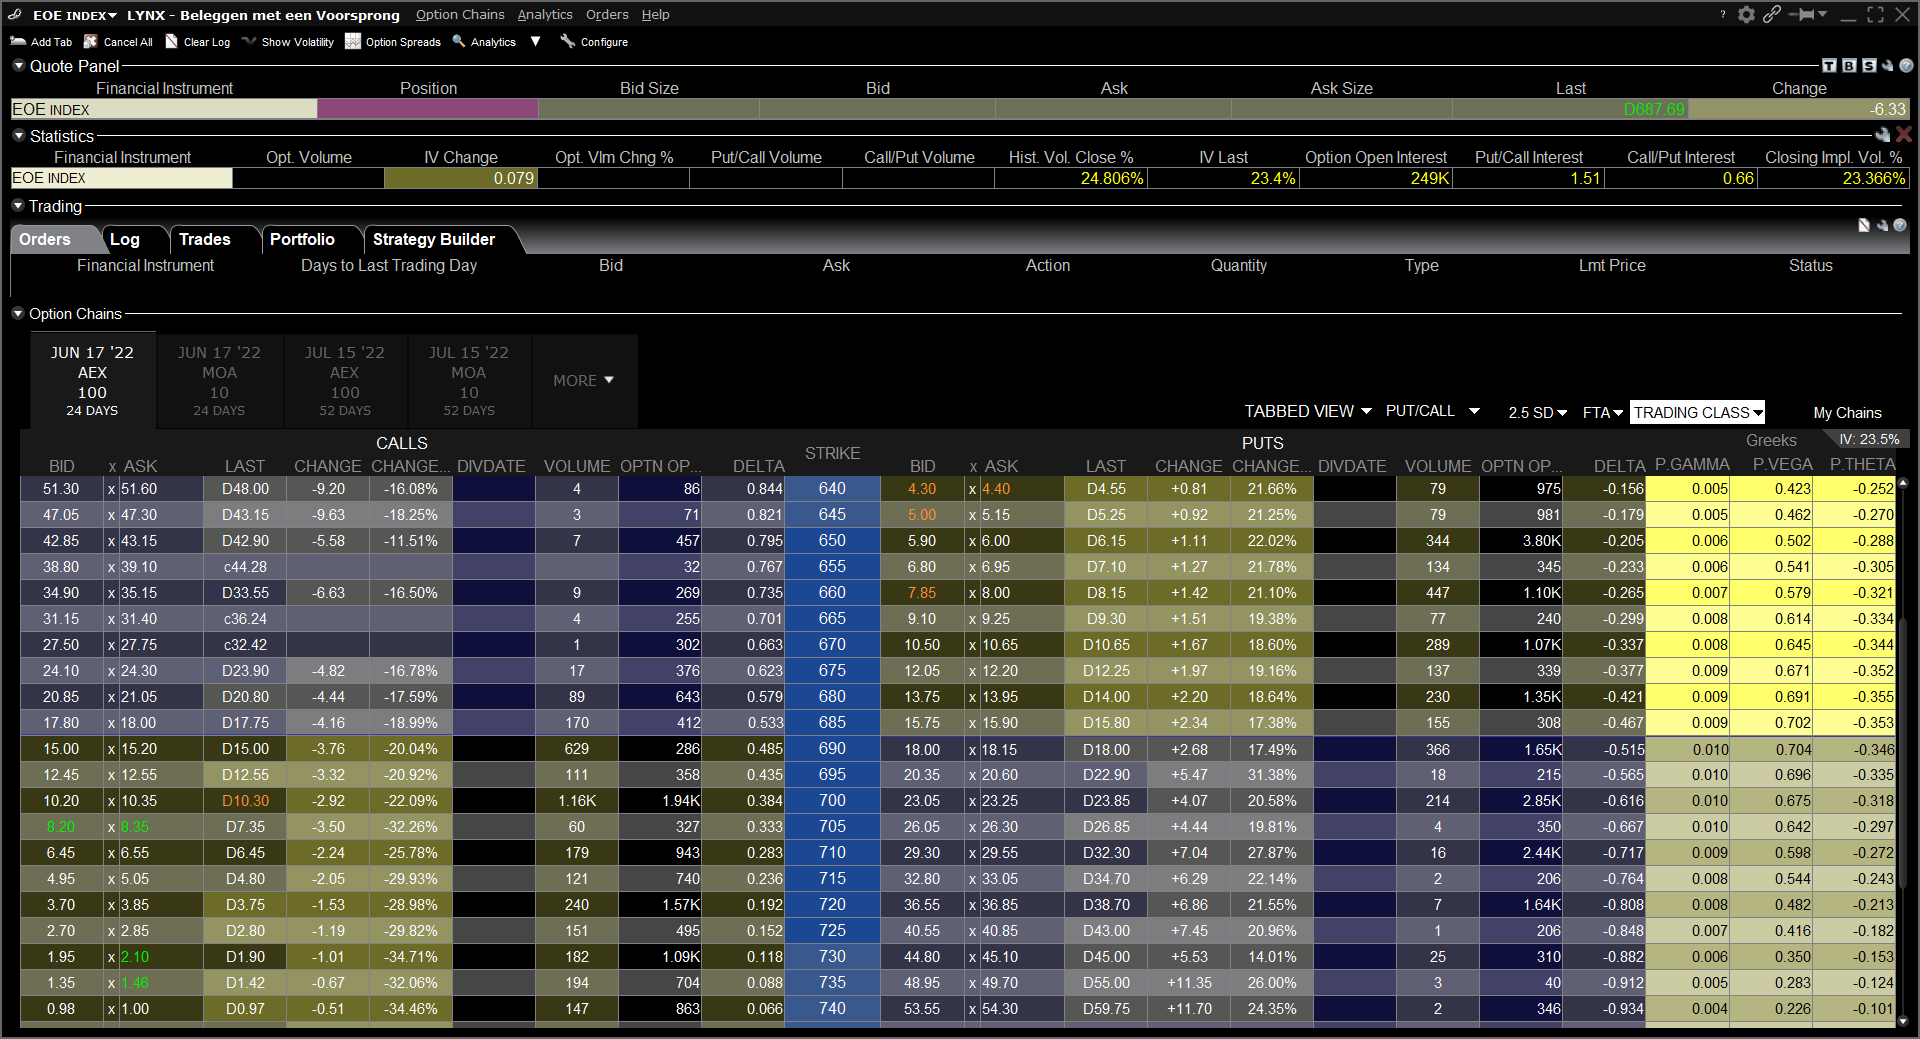Click the pushpin icon in the title bar
Viewport: 1920px width, 1039px height.
[1802, 14]
